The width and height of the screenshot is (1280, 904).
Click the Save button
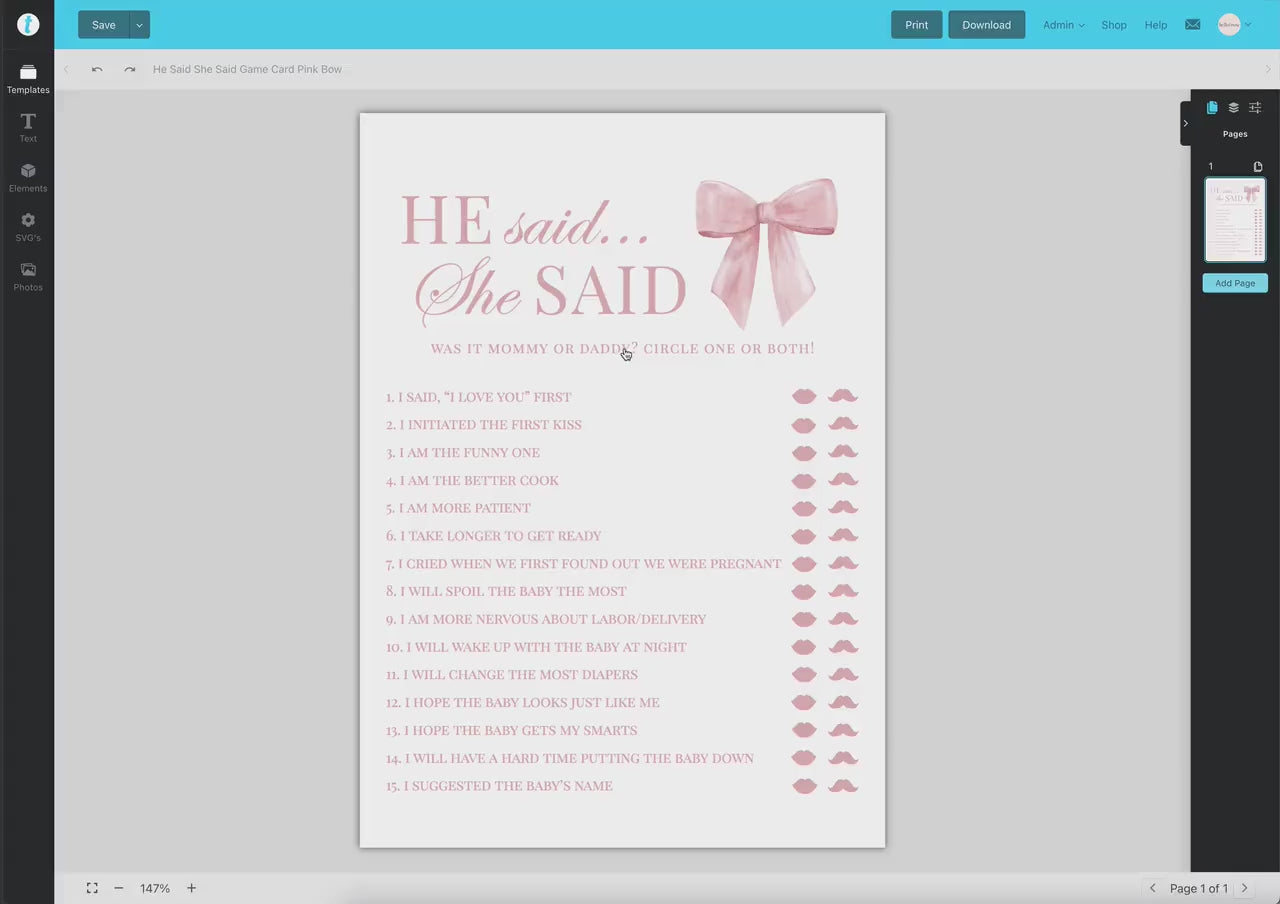click(x=104, y=25)
